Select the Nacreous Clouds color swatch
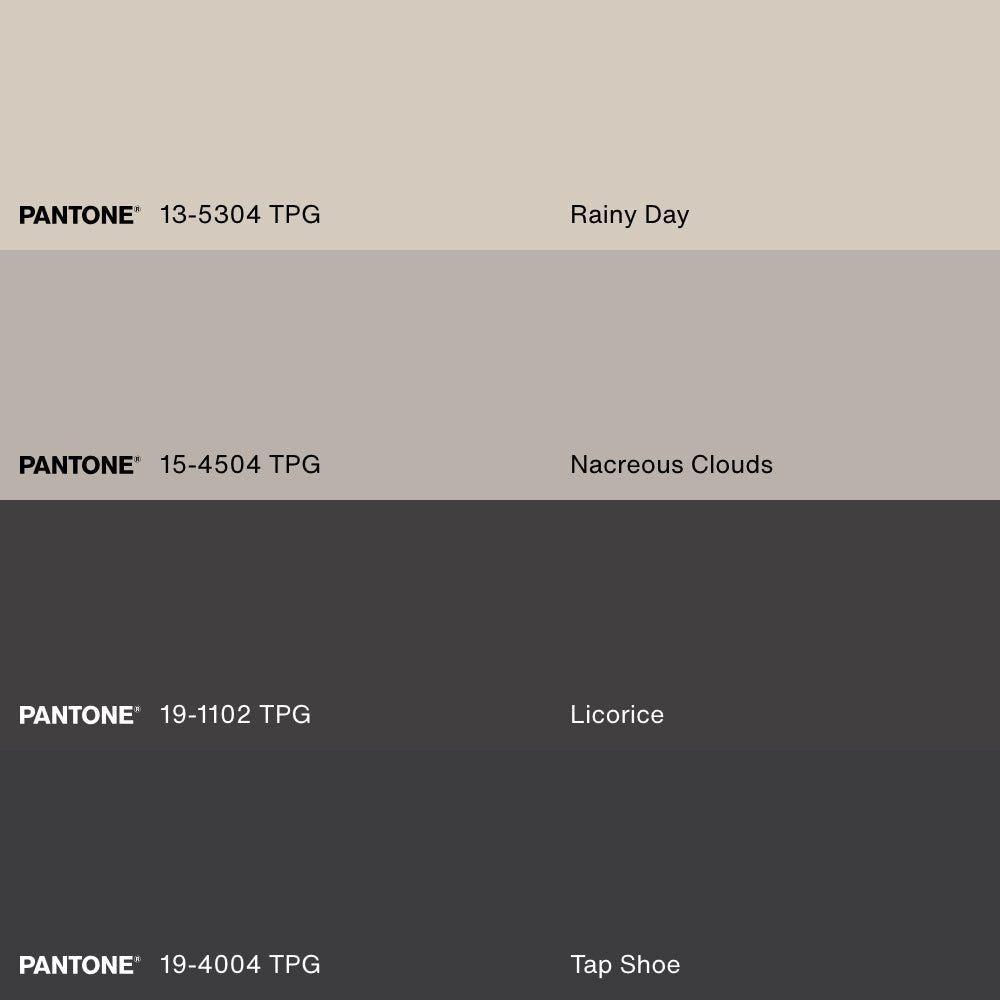Screen dimensions: 1000x1000 (500, 375)
